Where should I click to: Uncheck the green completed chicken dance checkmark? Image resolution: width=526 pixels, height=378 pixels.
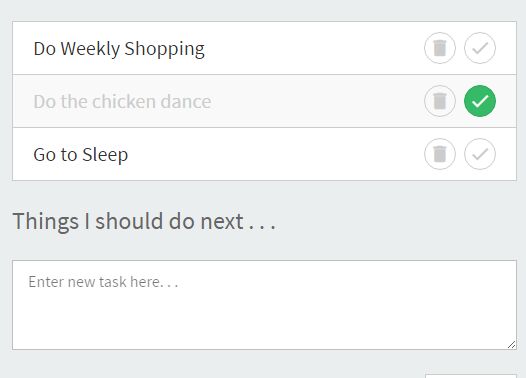click(480, 101)
